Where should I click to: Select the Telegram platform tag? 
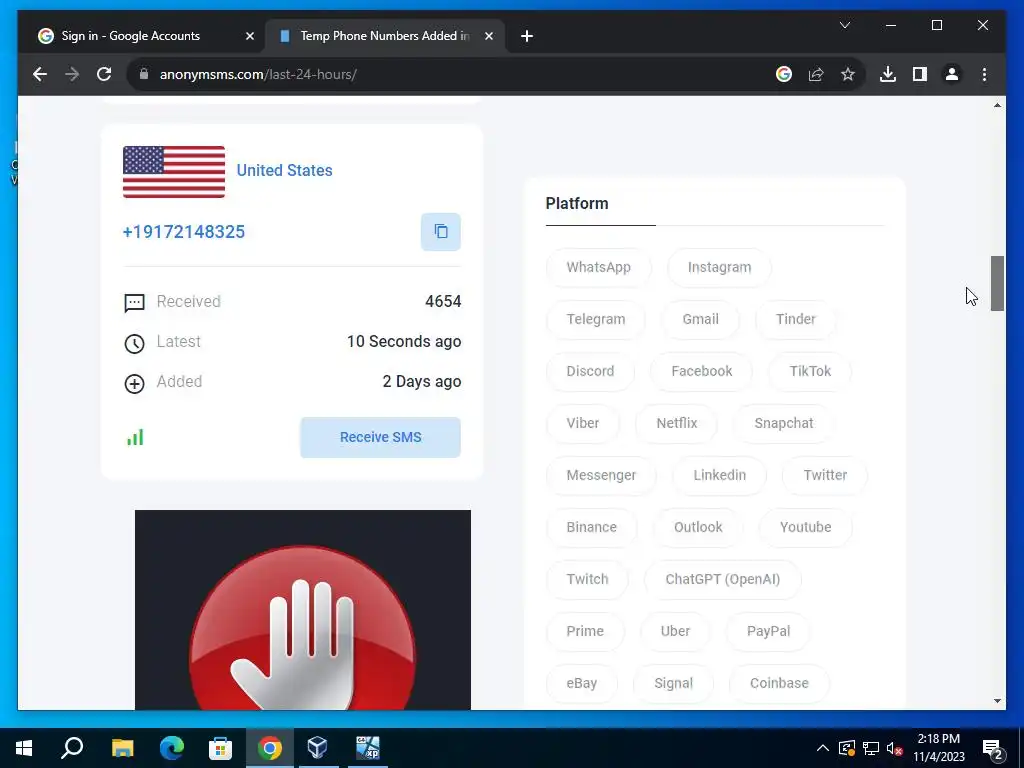click(596, 319)
